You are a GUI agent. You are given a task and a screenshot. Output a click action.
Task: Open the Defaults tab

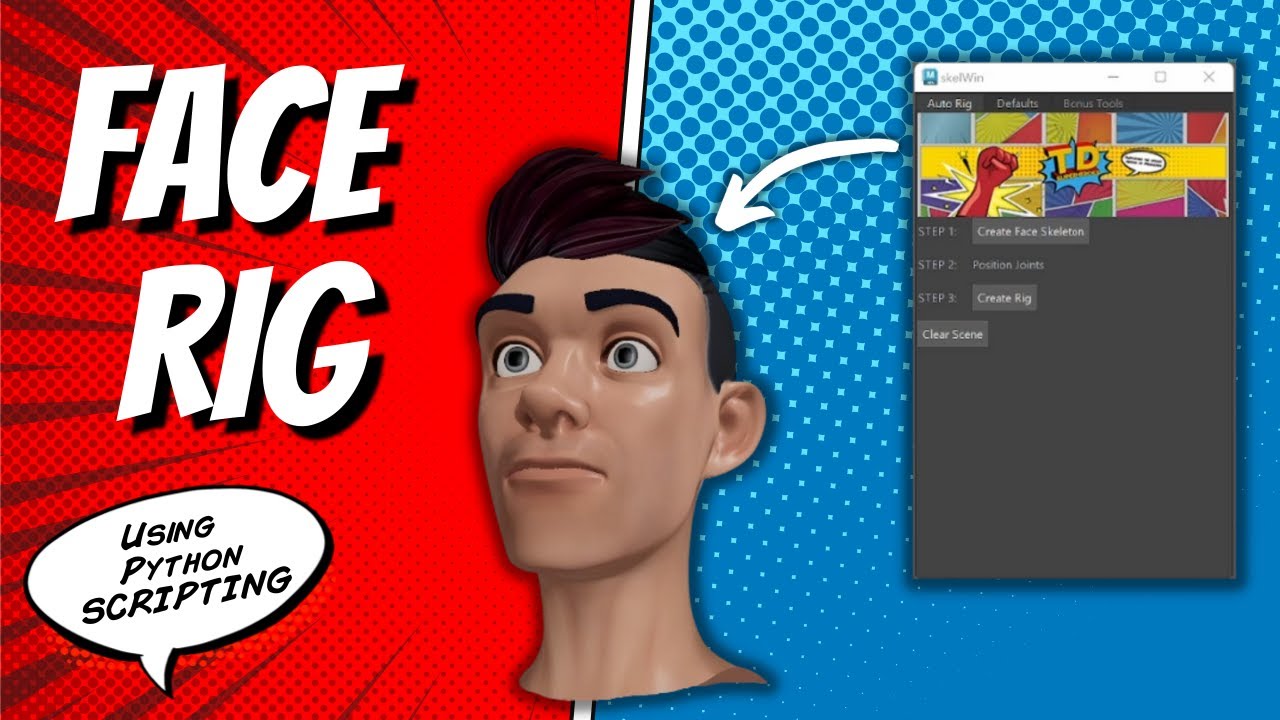pyautogui.click(x=1017, y=103)
